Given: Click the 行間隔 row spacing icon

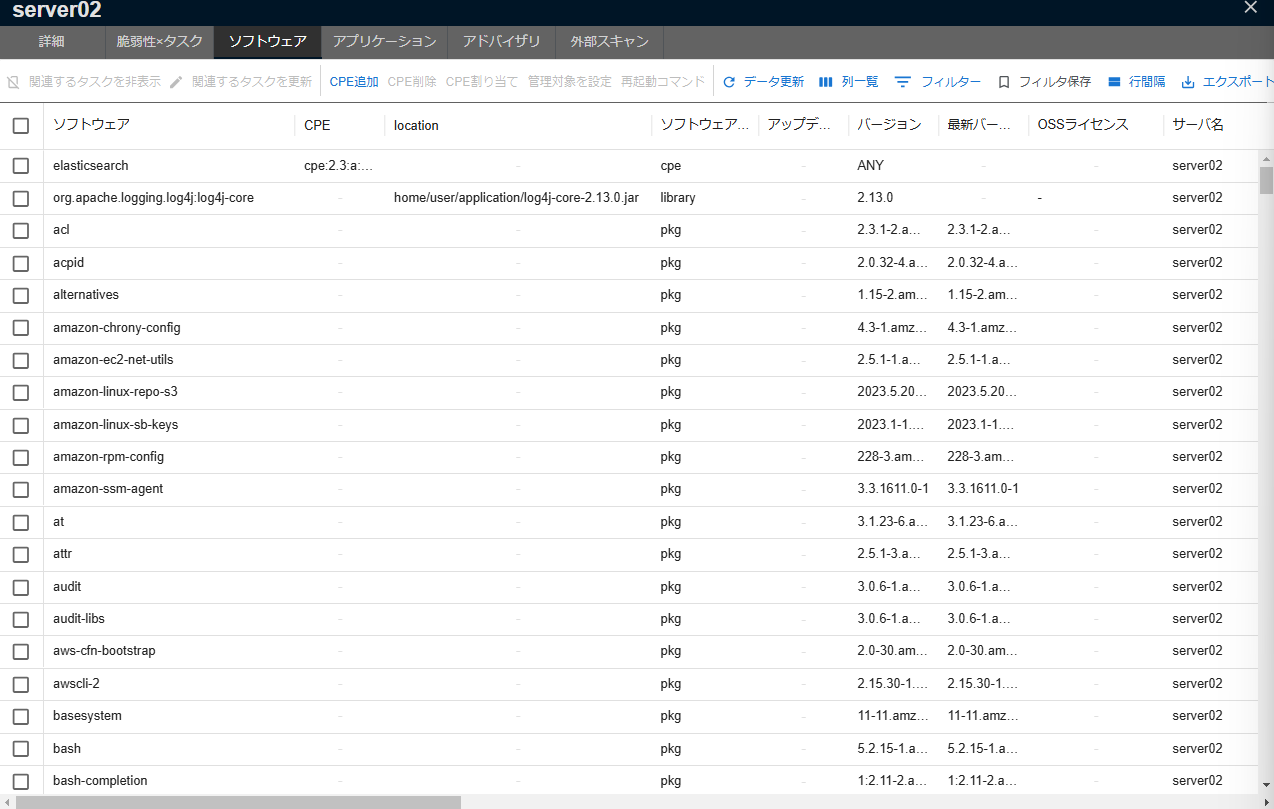Looking at the screenshot, I should click(1114, 82).
